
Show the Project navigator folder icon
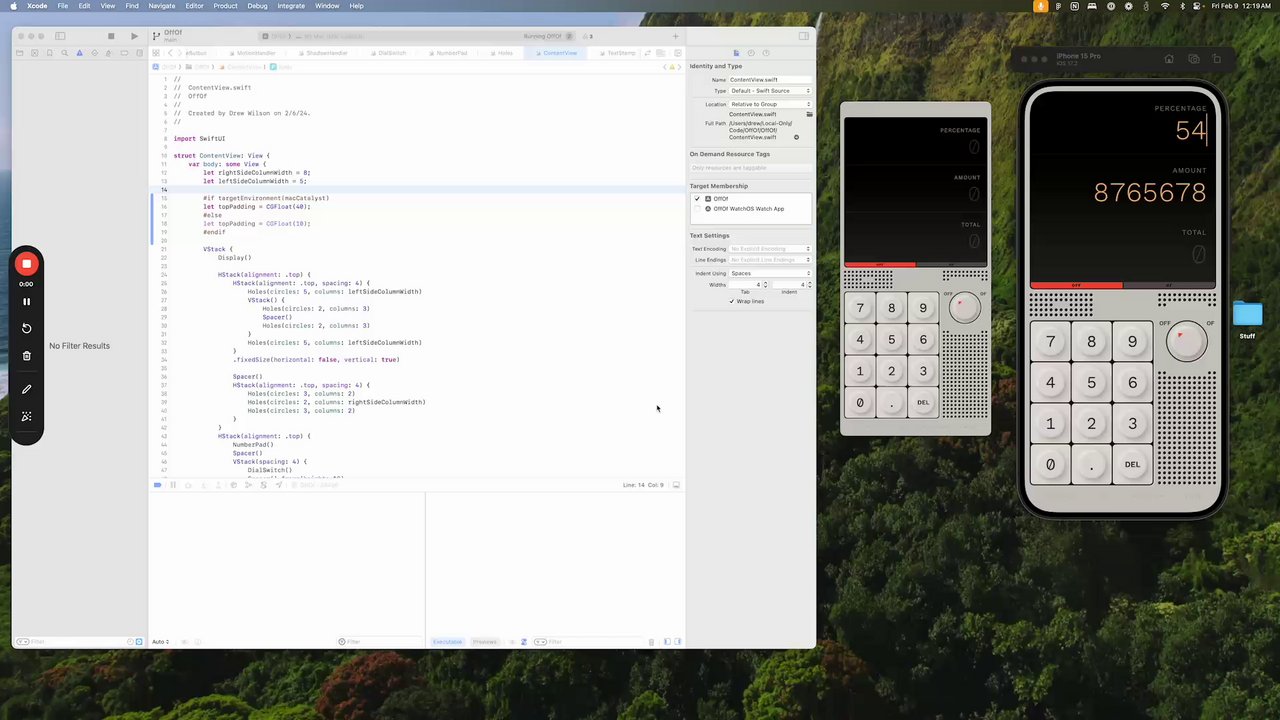tap(20, 52)
